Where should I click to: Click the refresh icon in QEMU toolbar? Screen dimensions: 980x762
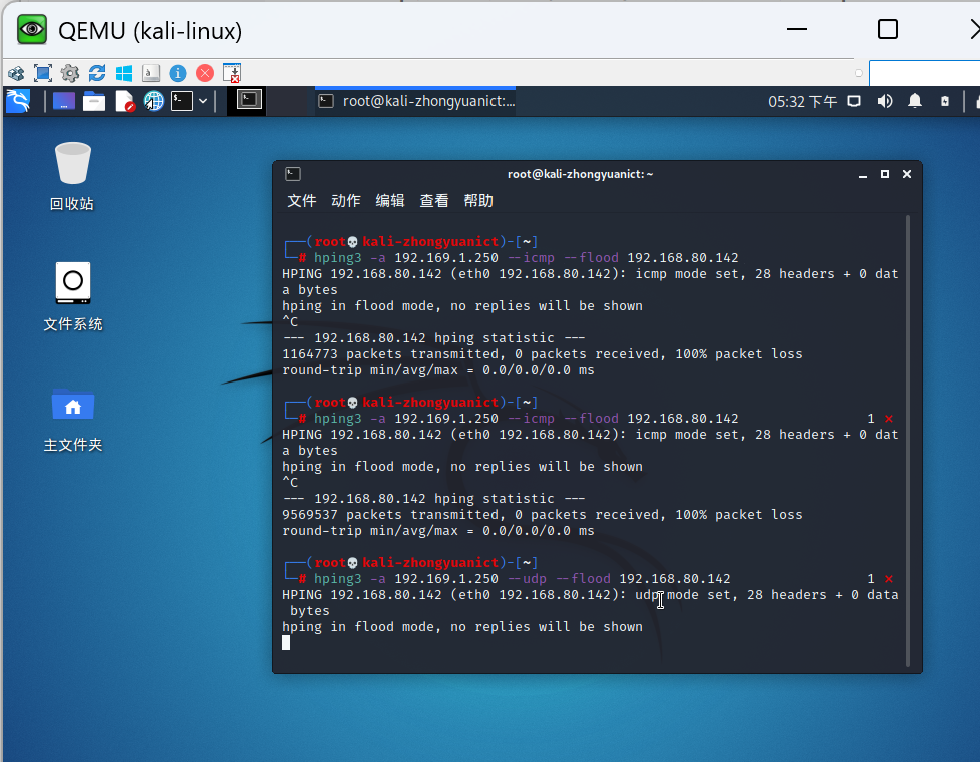96,73
